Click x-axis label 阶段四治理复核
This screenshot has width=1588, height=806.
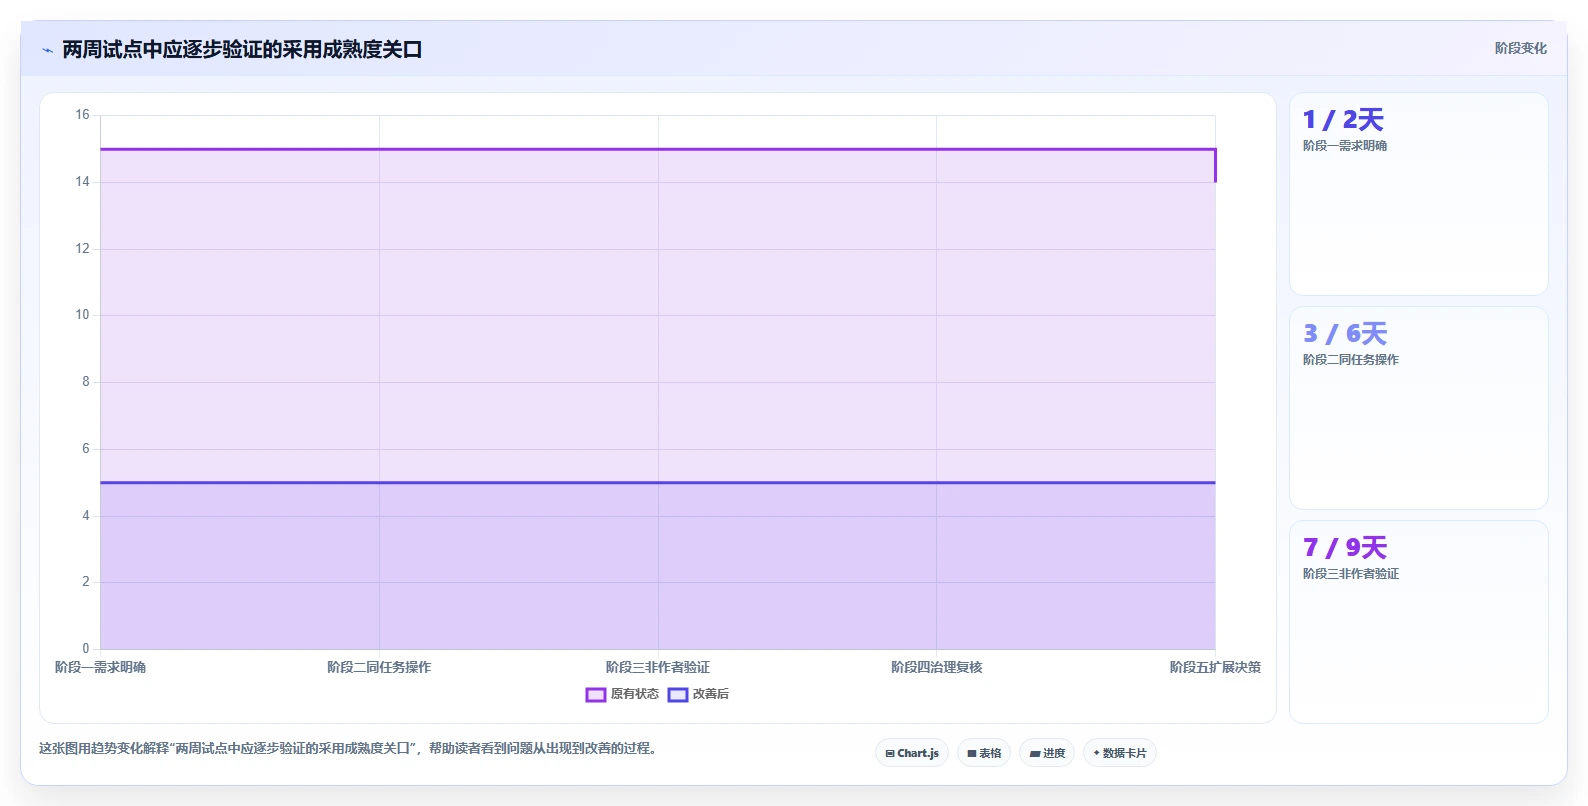pos(937,667)
